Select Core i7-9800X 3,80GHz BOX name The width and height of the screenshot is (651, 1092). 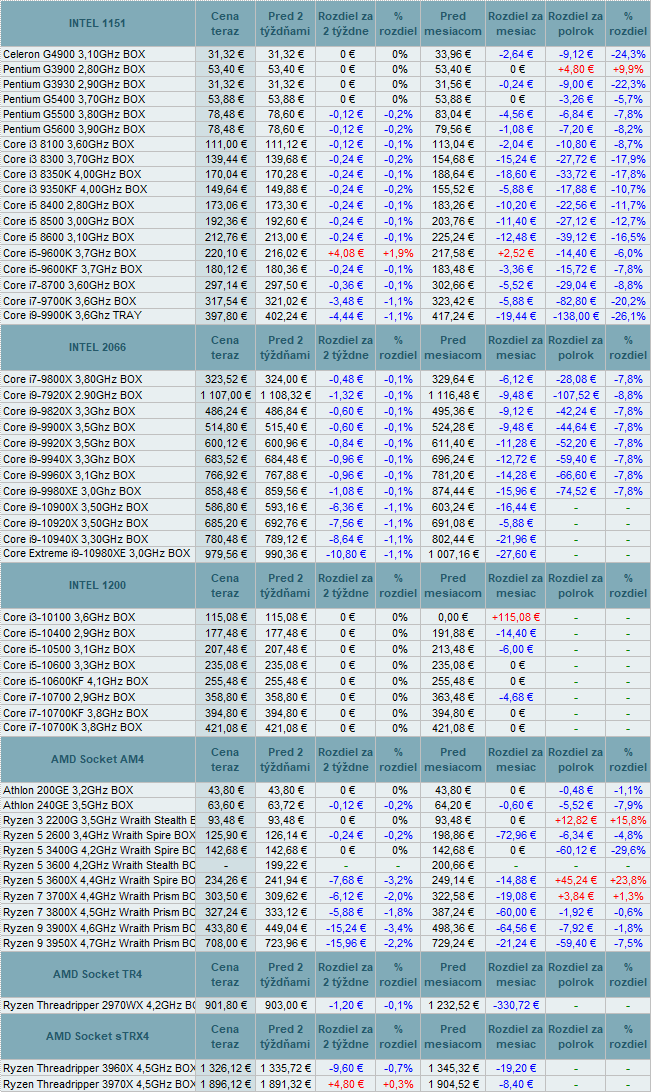(x=72, y=380)
